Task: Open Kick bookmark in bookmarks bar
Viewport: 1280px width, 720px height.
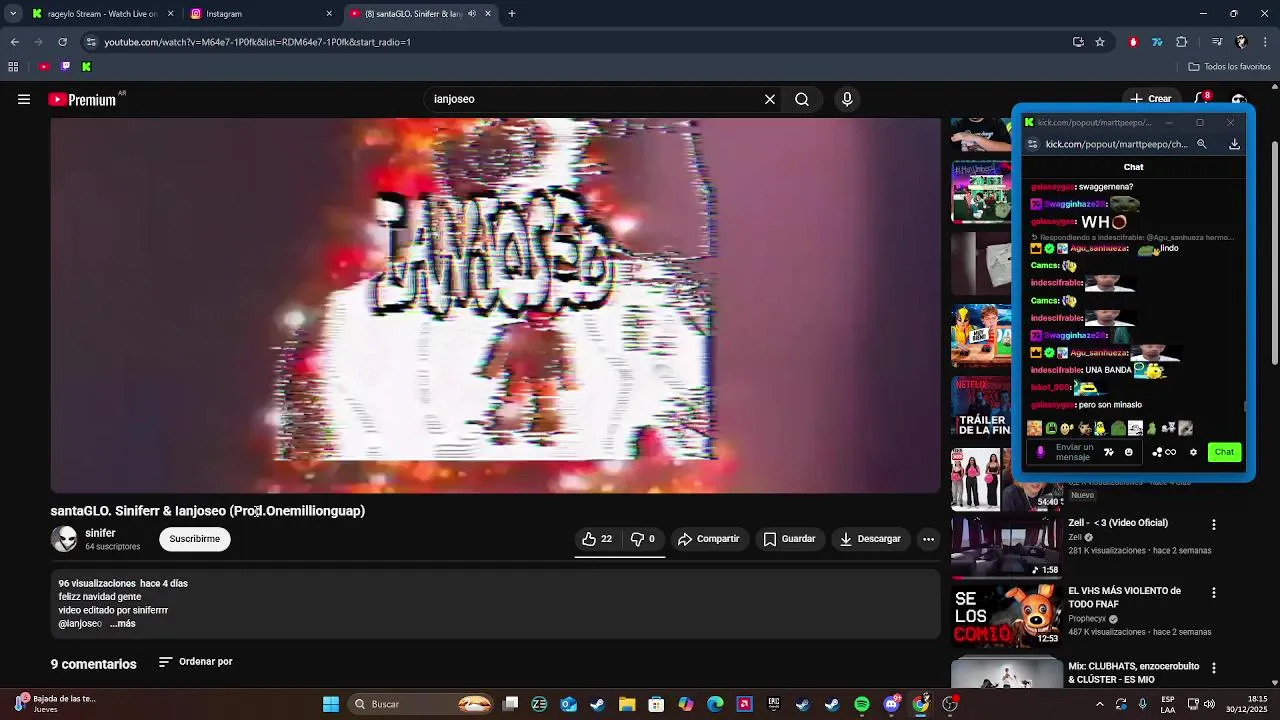Action: (87, 67)
